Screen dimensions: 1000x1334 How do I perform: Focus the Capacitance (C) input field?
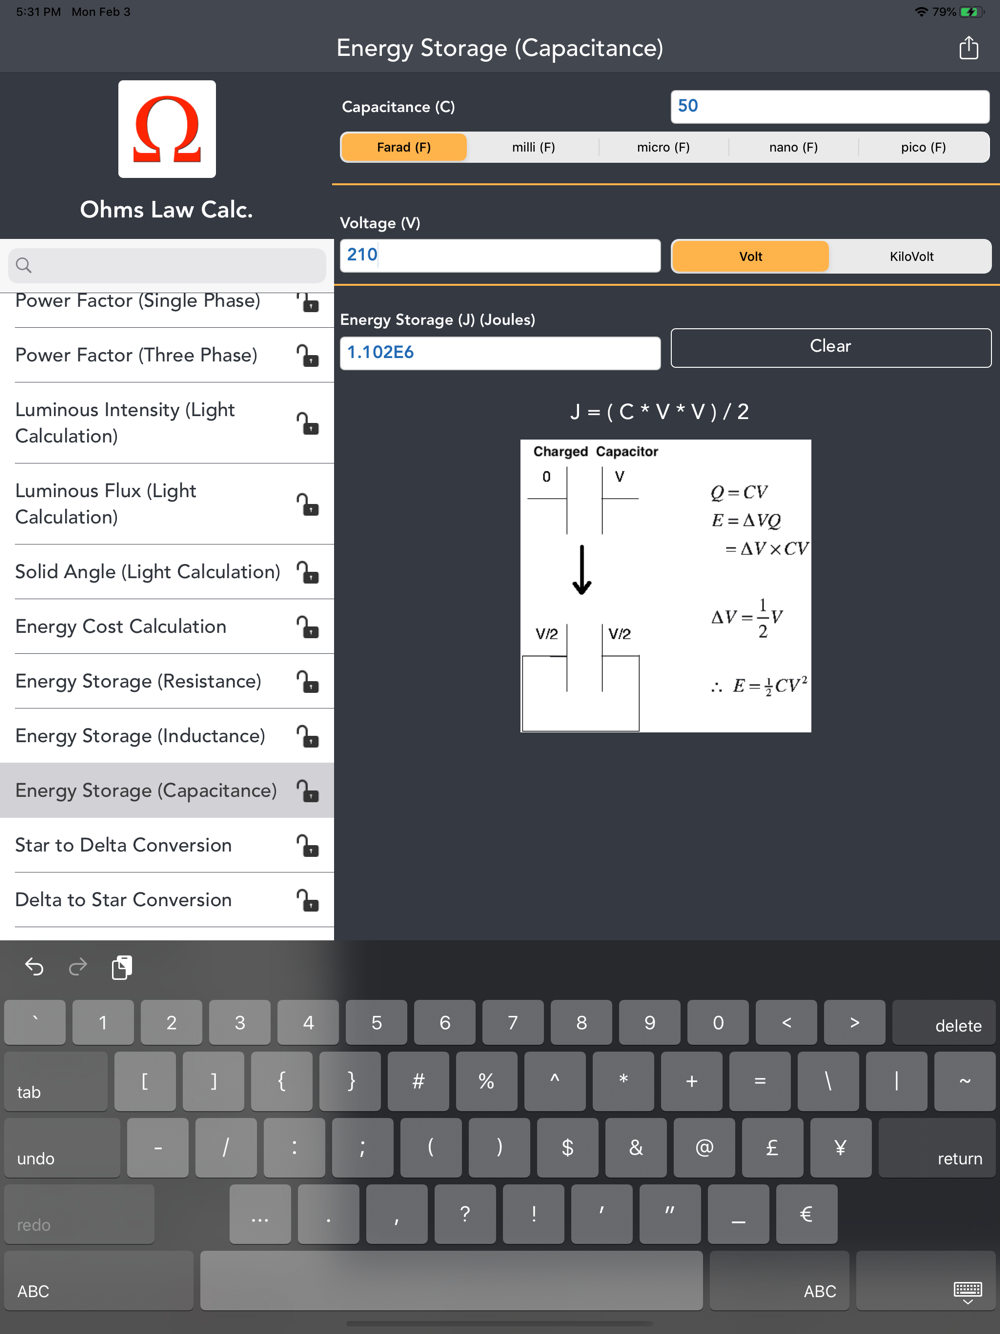click(x=830, y=106)
